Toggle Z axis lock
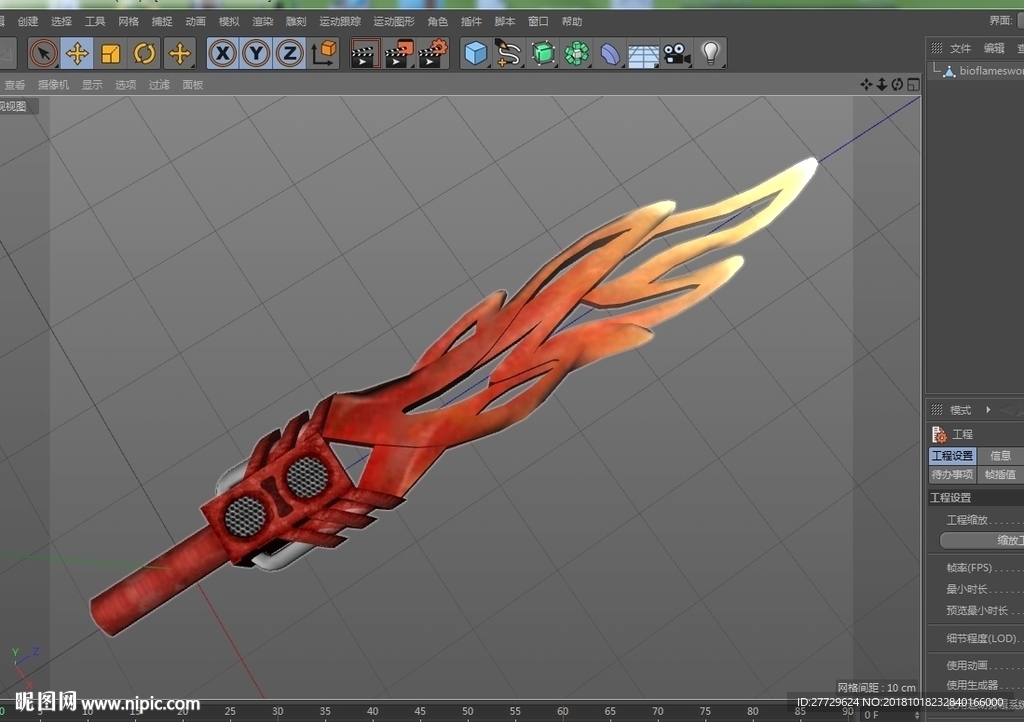 coord(289,54)
